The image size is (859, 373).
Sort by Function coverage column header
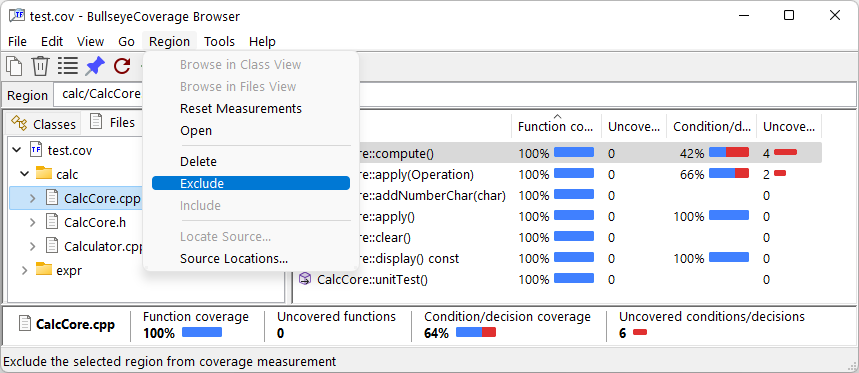557,127
